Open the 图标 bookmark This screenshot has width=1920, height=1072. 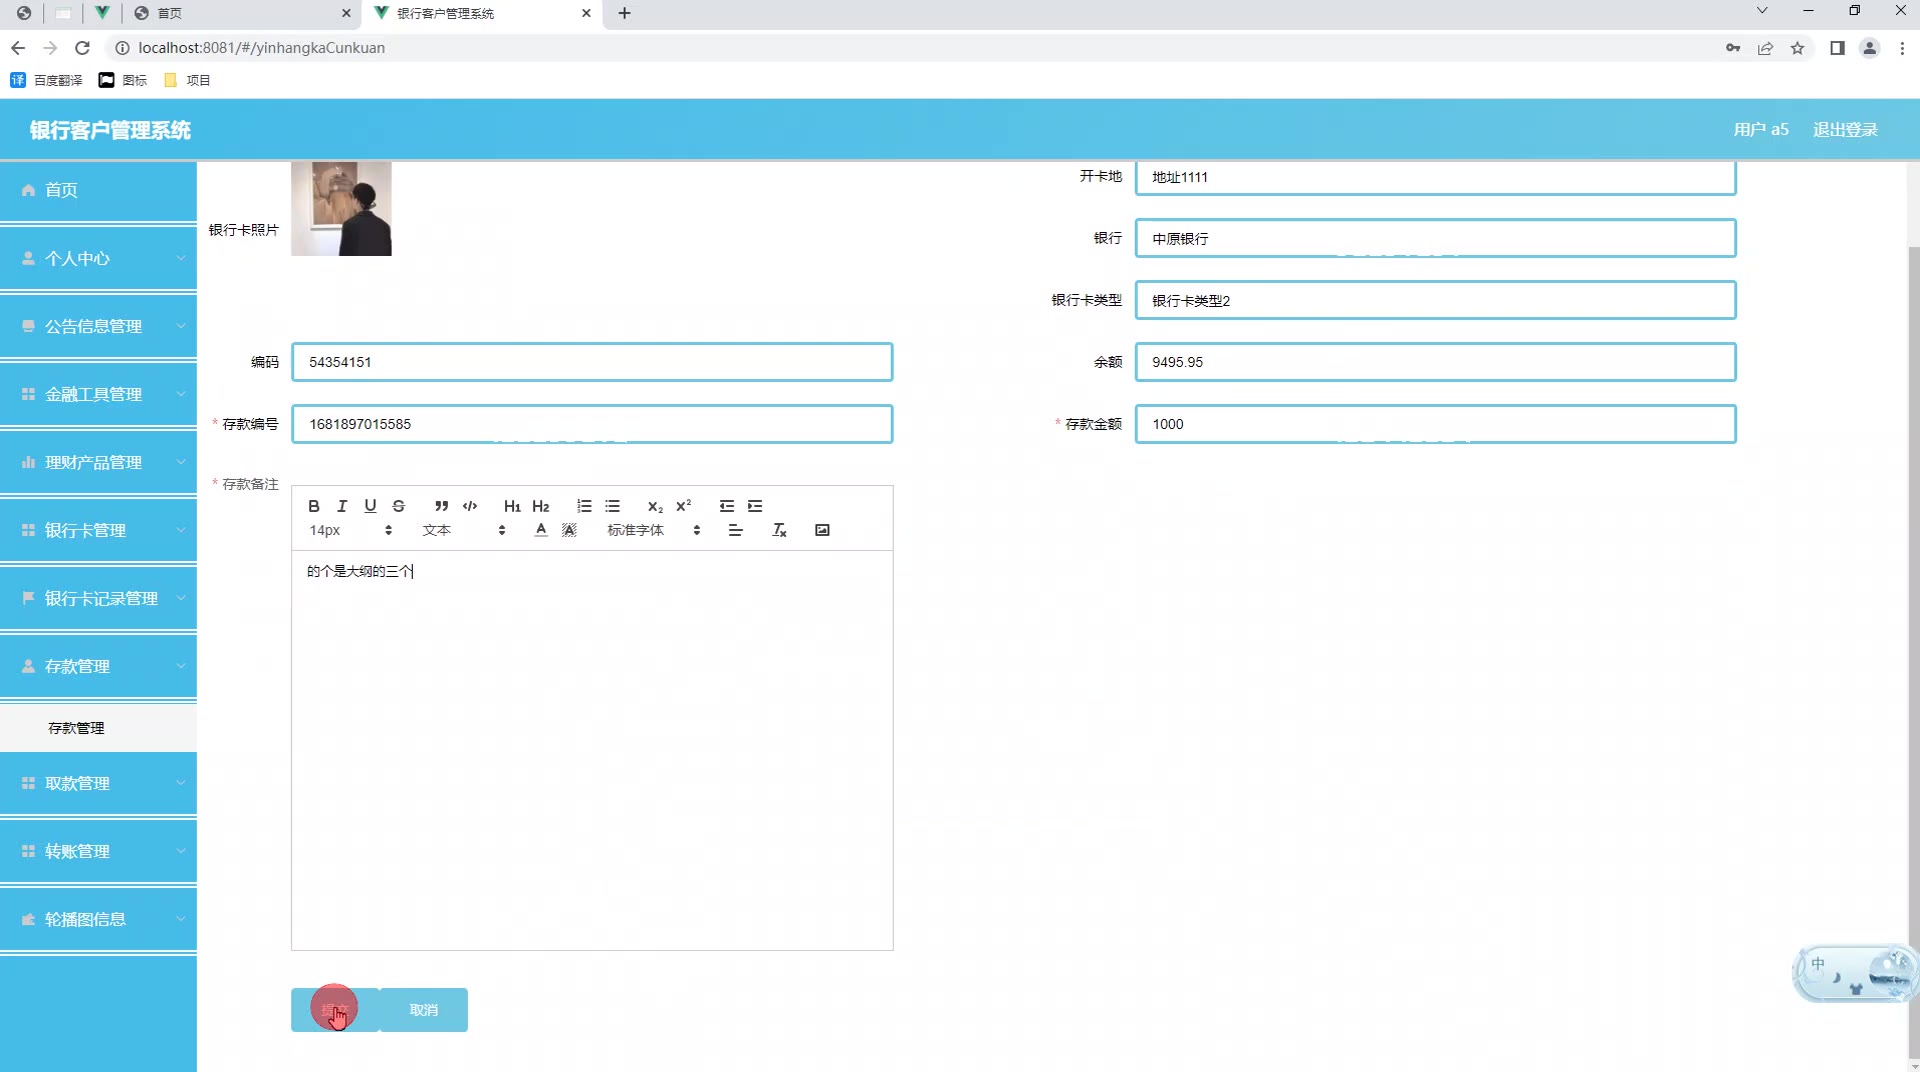(123, 80)
